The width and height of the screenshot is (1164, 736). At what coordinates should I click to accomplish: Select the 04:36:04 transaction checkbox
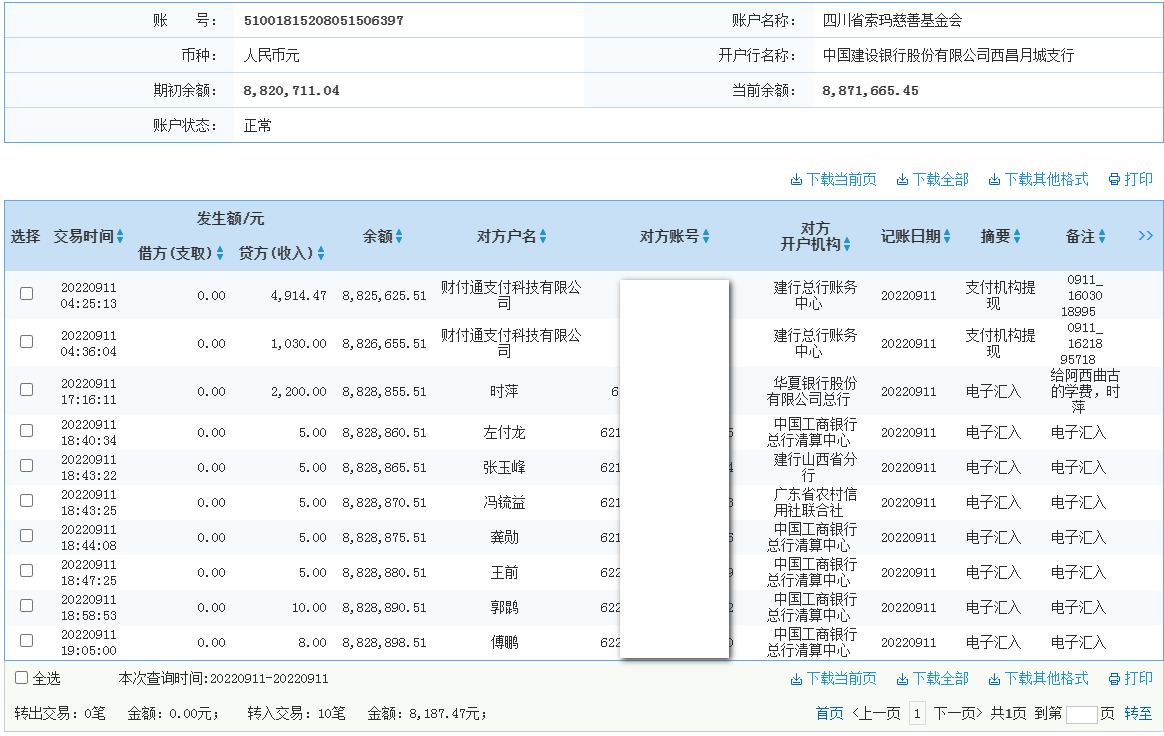(27, 342)
